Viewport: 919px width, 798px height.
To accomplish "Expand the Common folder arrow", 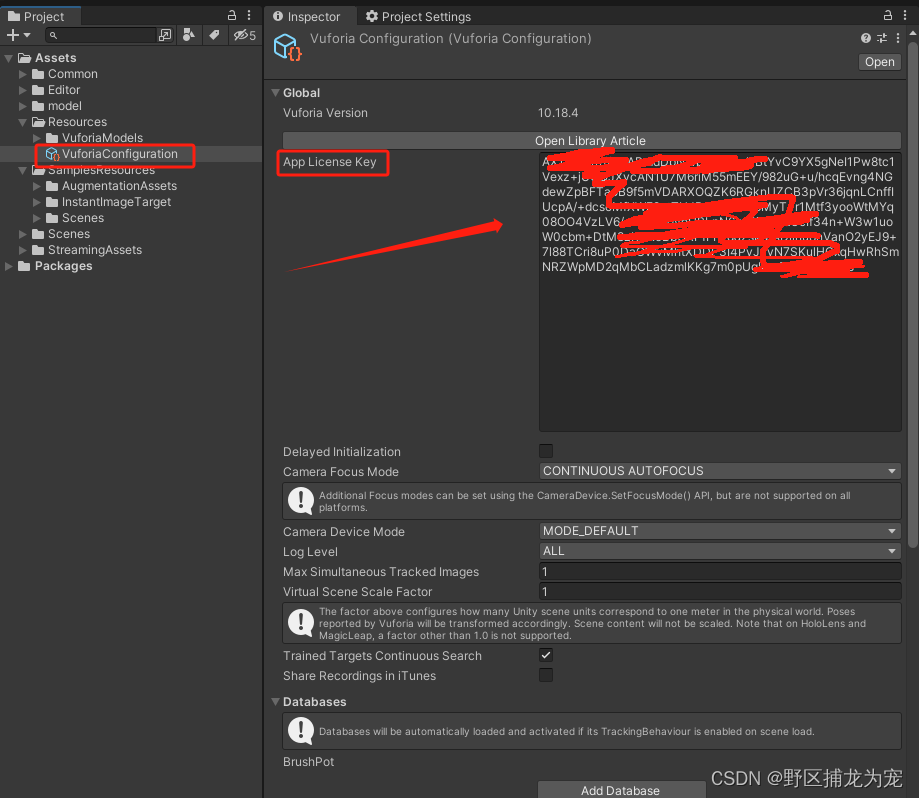I will pyautogui.click(x=23, y=74).
